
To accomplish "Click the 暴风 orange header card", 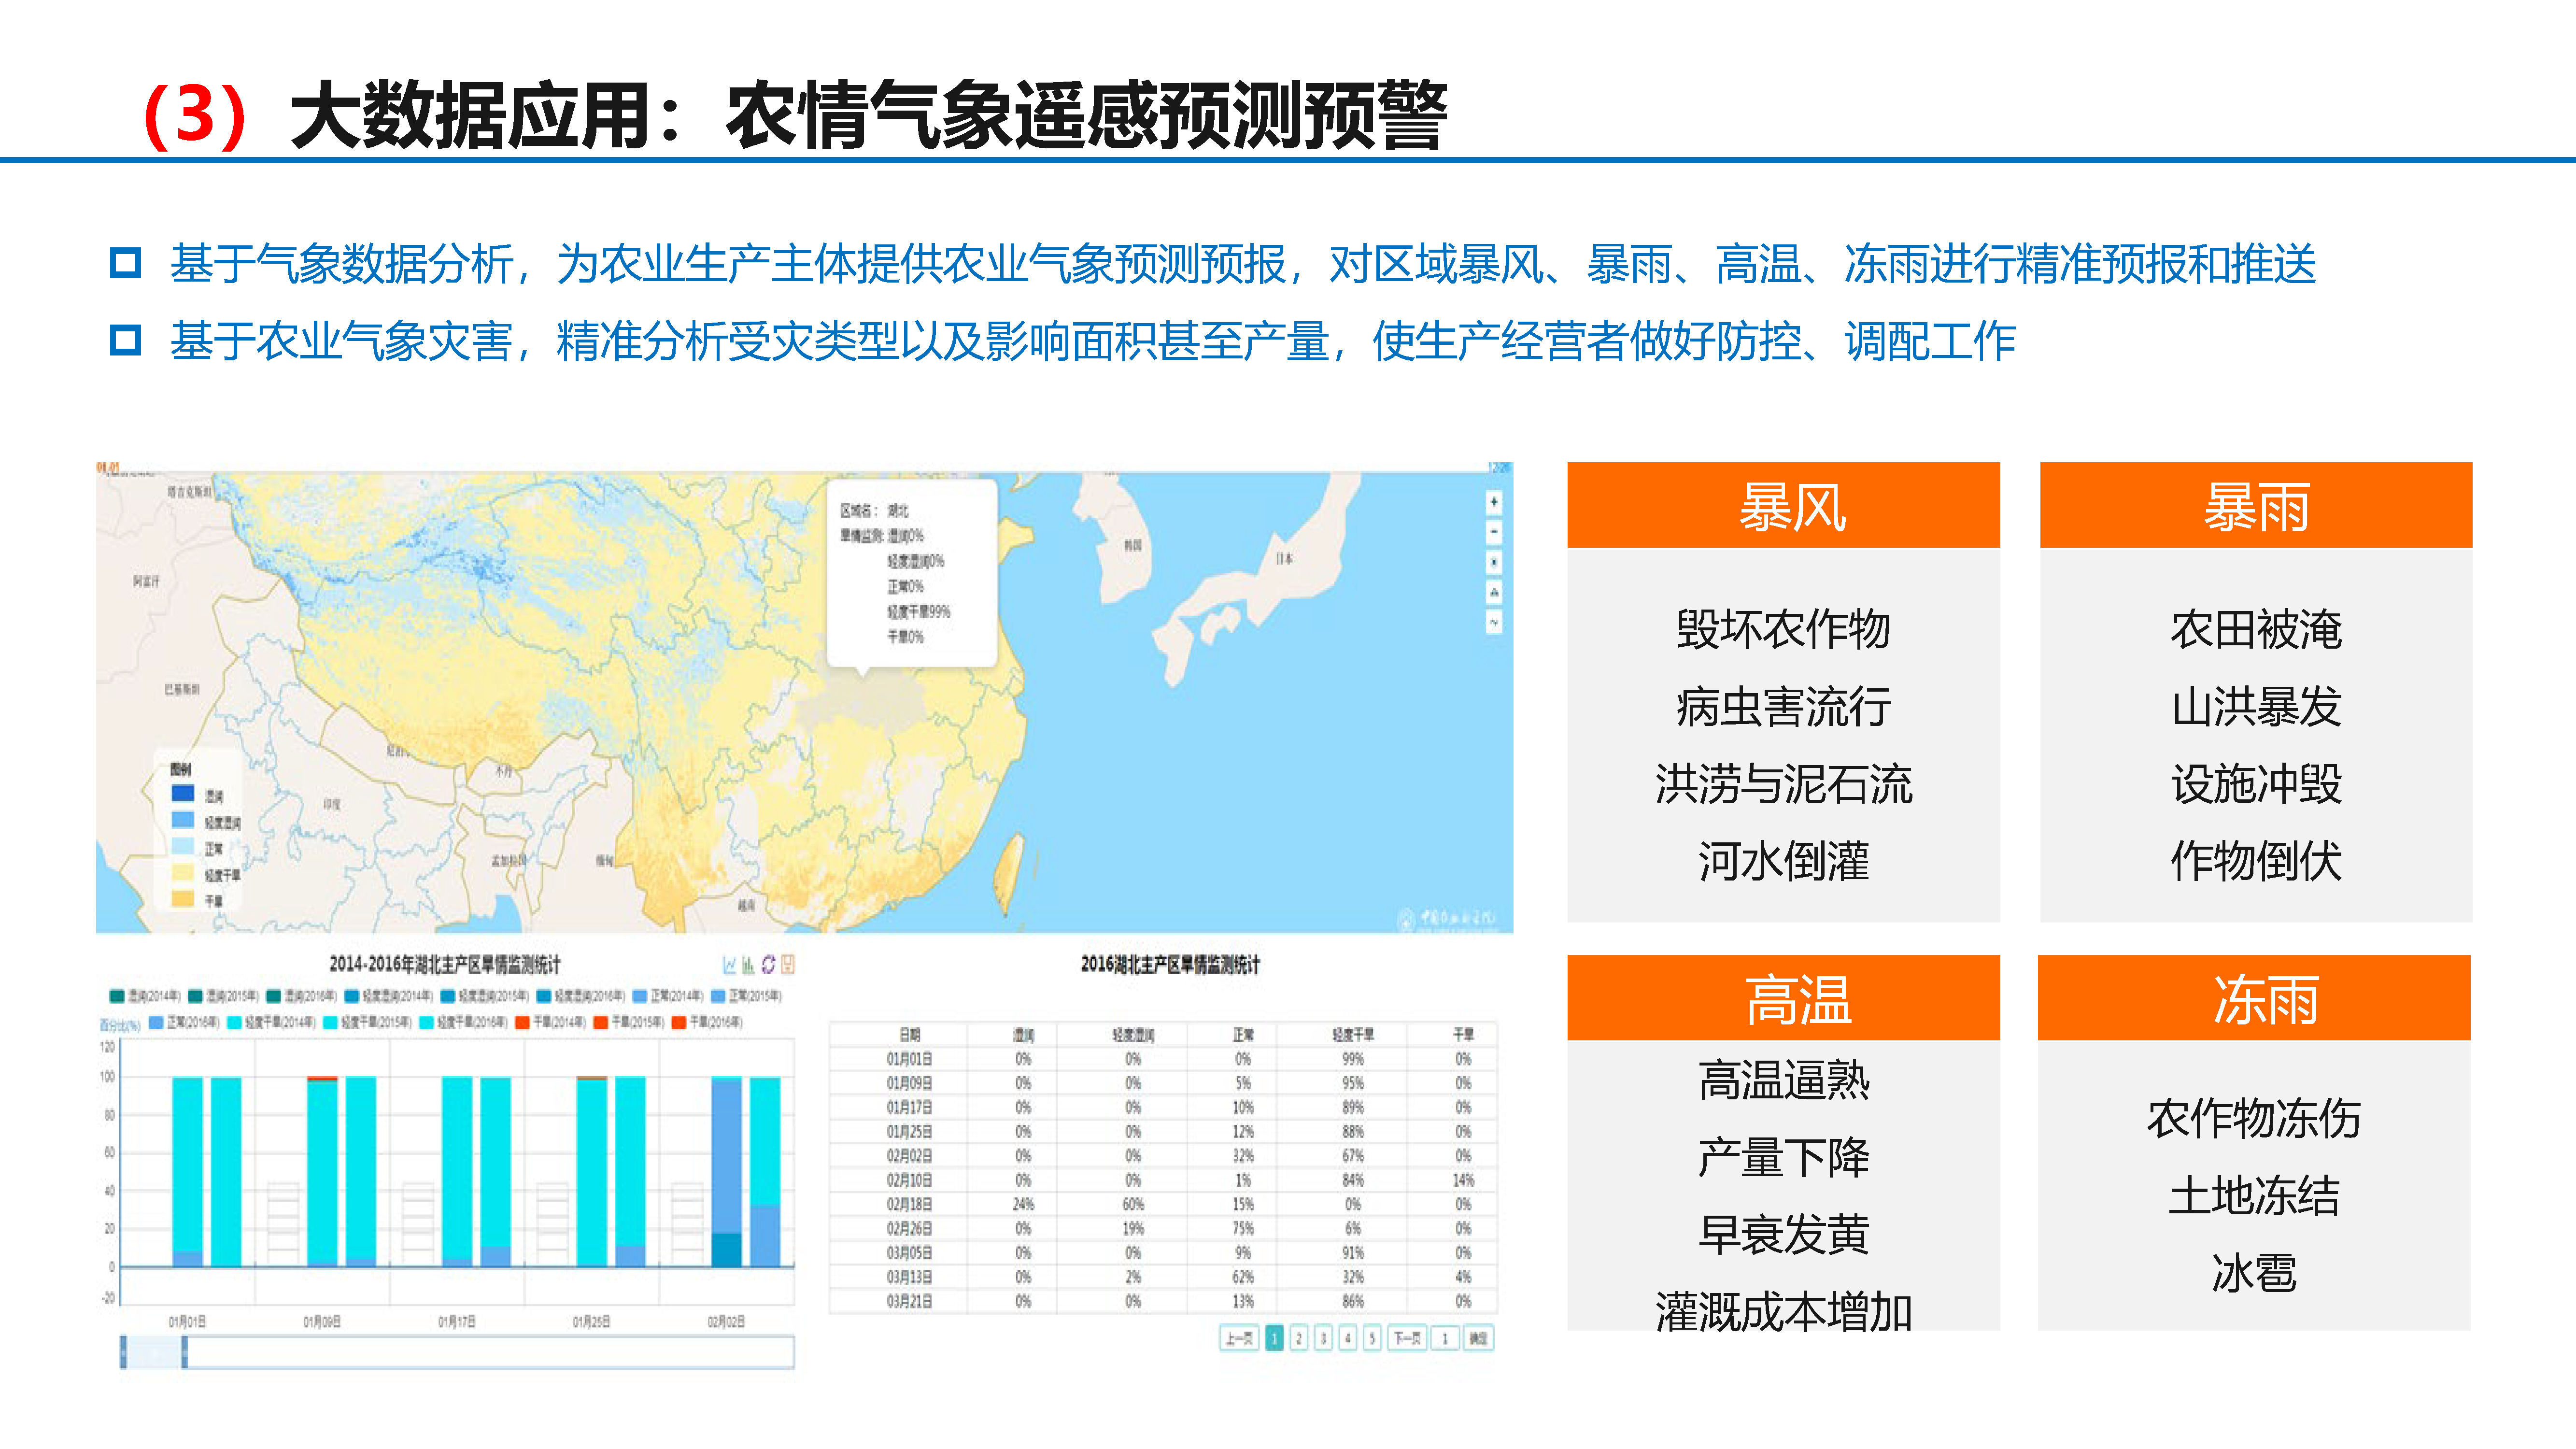I will 1783,505.
